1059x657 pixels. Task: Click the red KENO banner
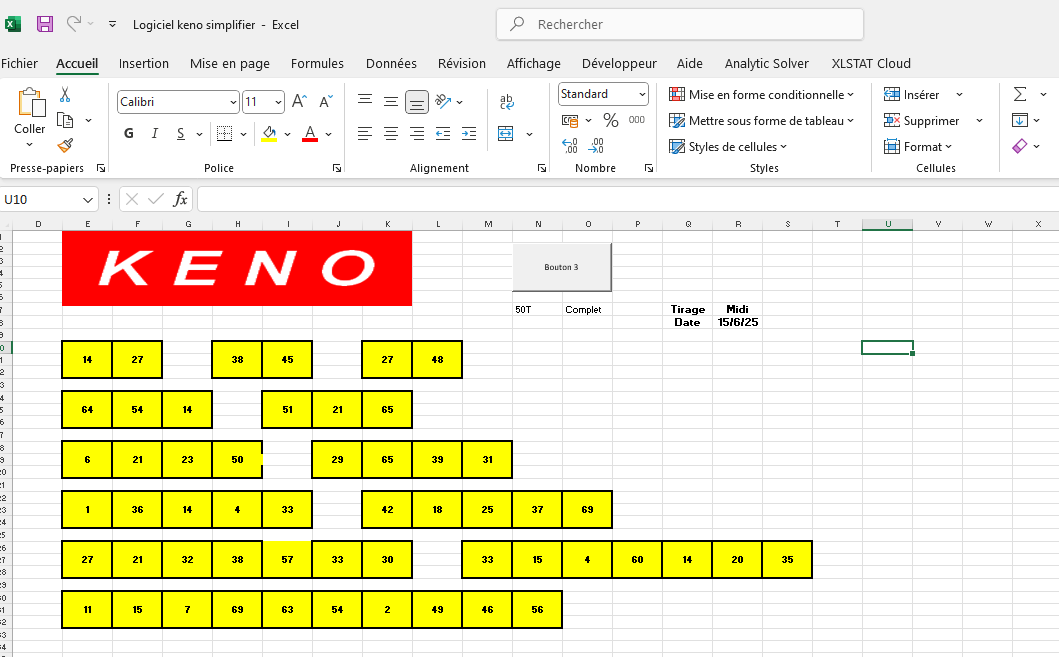(237, 268)
